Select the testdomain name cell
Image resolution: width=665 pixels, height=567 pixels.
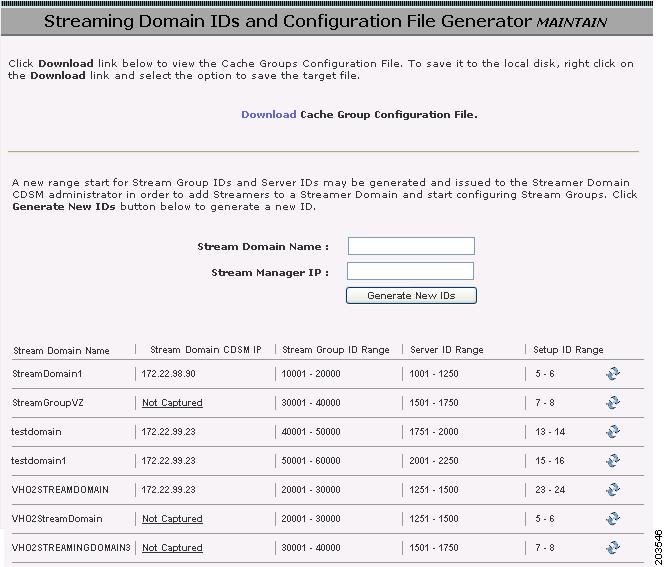[x=36, y=432]
